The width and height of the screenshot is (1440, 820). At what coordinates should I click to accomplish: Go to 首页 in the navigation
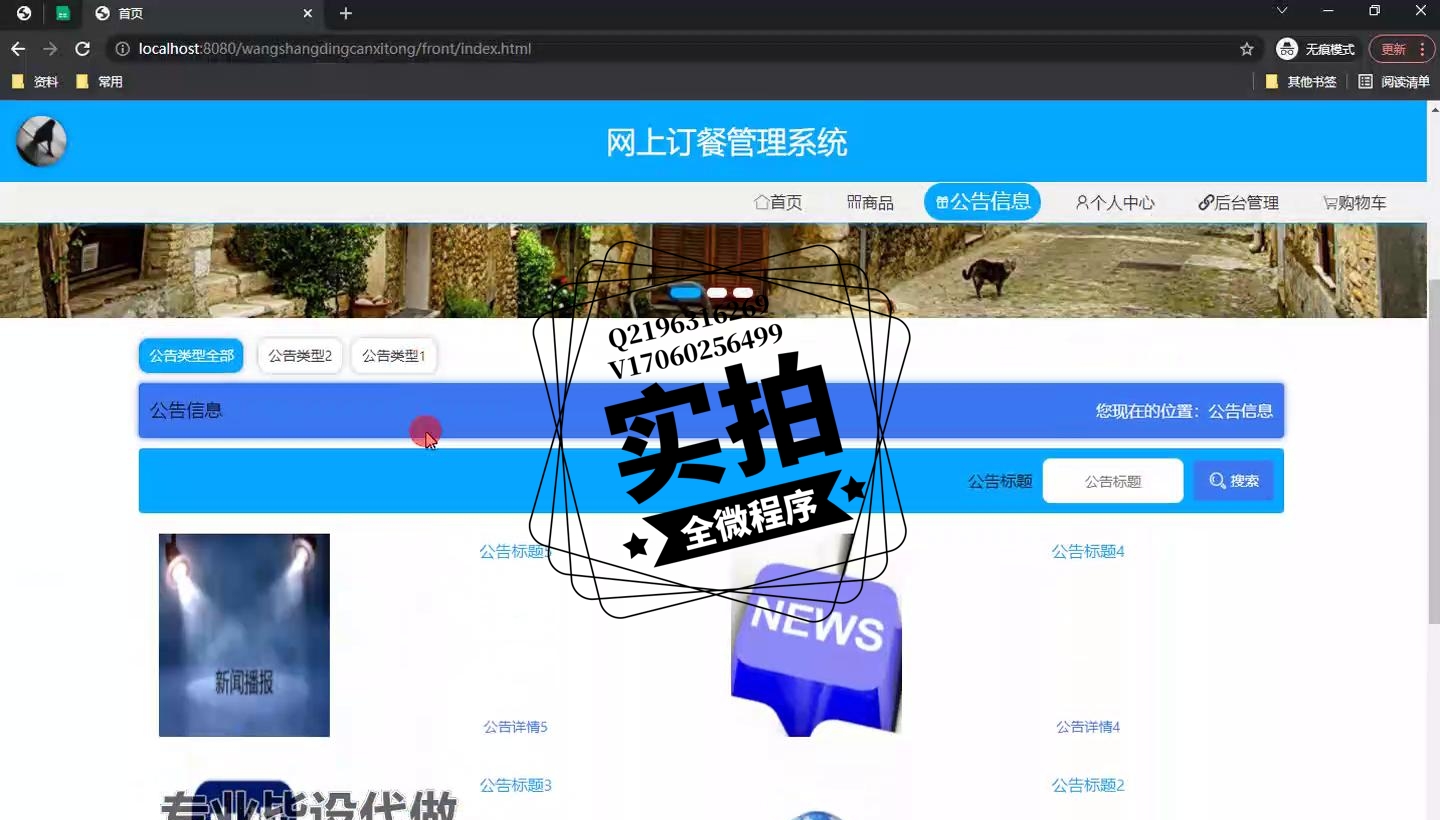click(778, 203)
